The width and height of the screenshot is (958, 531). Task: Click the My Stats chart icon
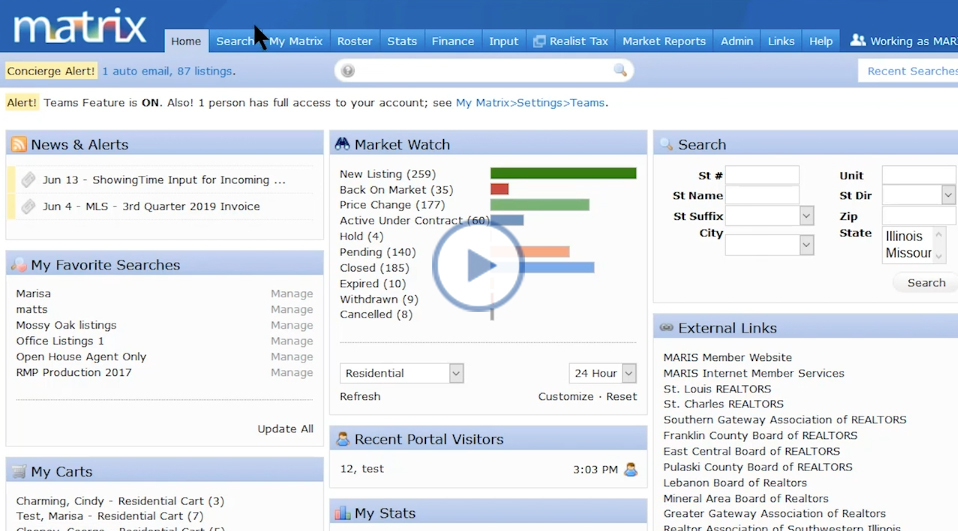pyautogui.click(x=343, y=513)
